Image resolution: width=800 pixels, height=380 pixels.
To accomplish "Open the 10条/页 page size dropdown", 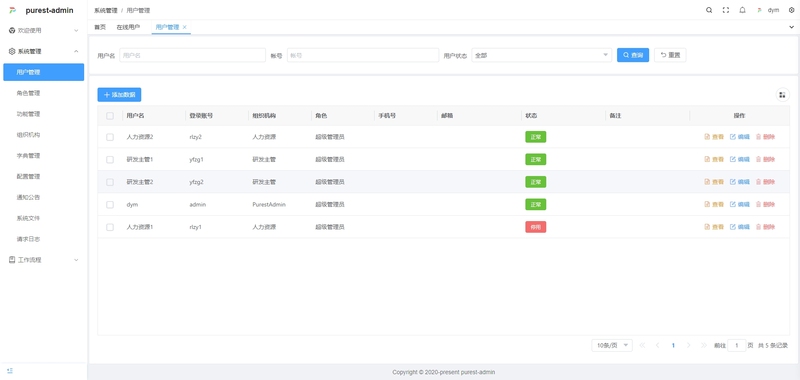I will (x=612, y=345).
